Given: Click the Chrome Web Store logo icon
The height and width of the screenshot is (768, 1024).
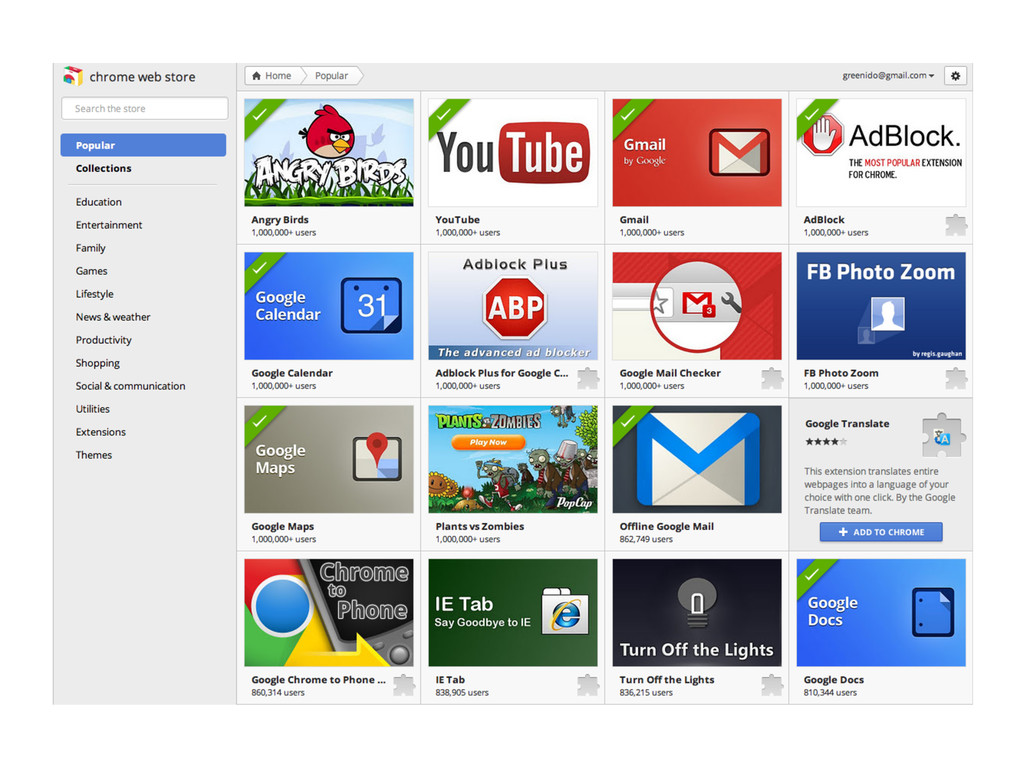Looking at the screenshot, I should pyautogui.click(x=72, y=76).
